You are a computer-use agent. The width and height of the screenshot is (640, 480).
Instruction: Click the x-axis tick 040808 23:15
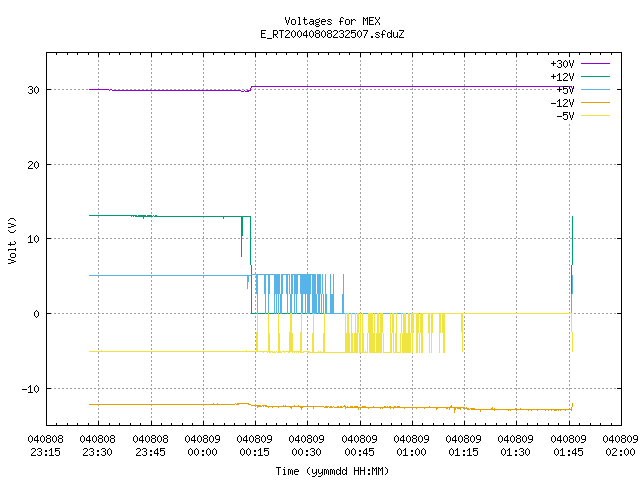point(45,446)
